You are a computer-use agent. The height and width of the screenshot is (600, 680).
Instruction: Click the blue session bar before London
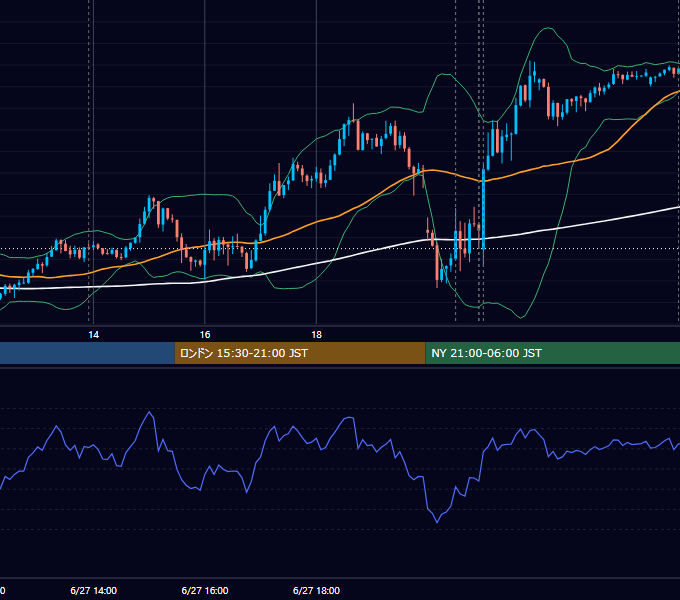(x=87, y=353)
